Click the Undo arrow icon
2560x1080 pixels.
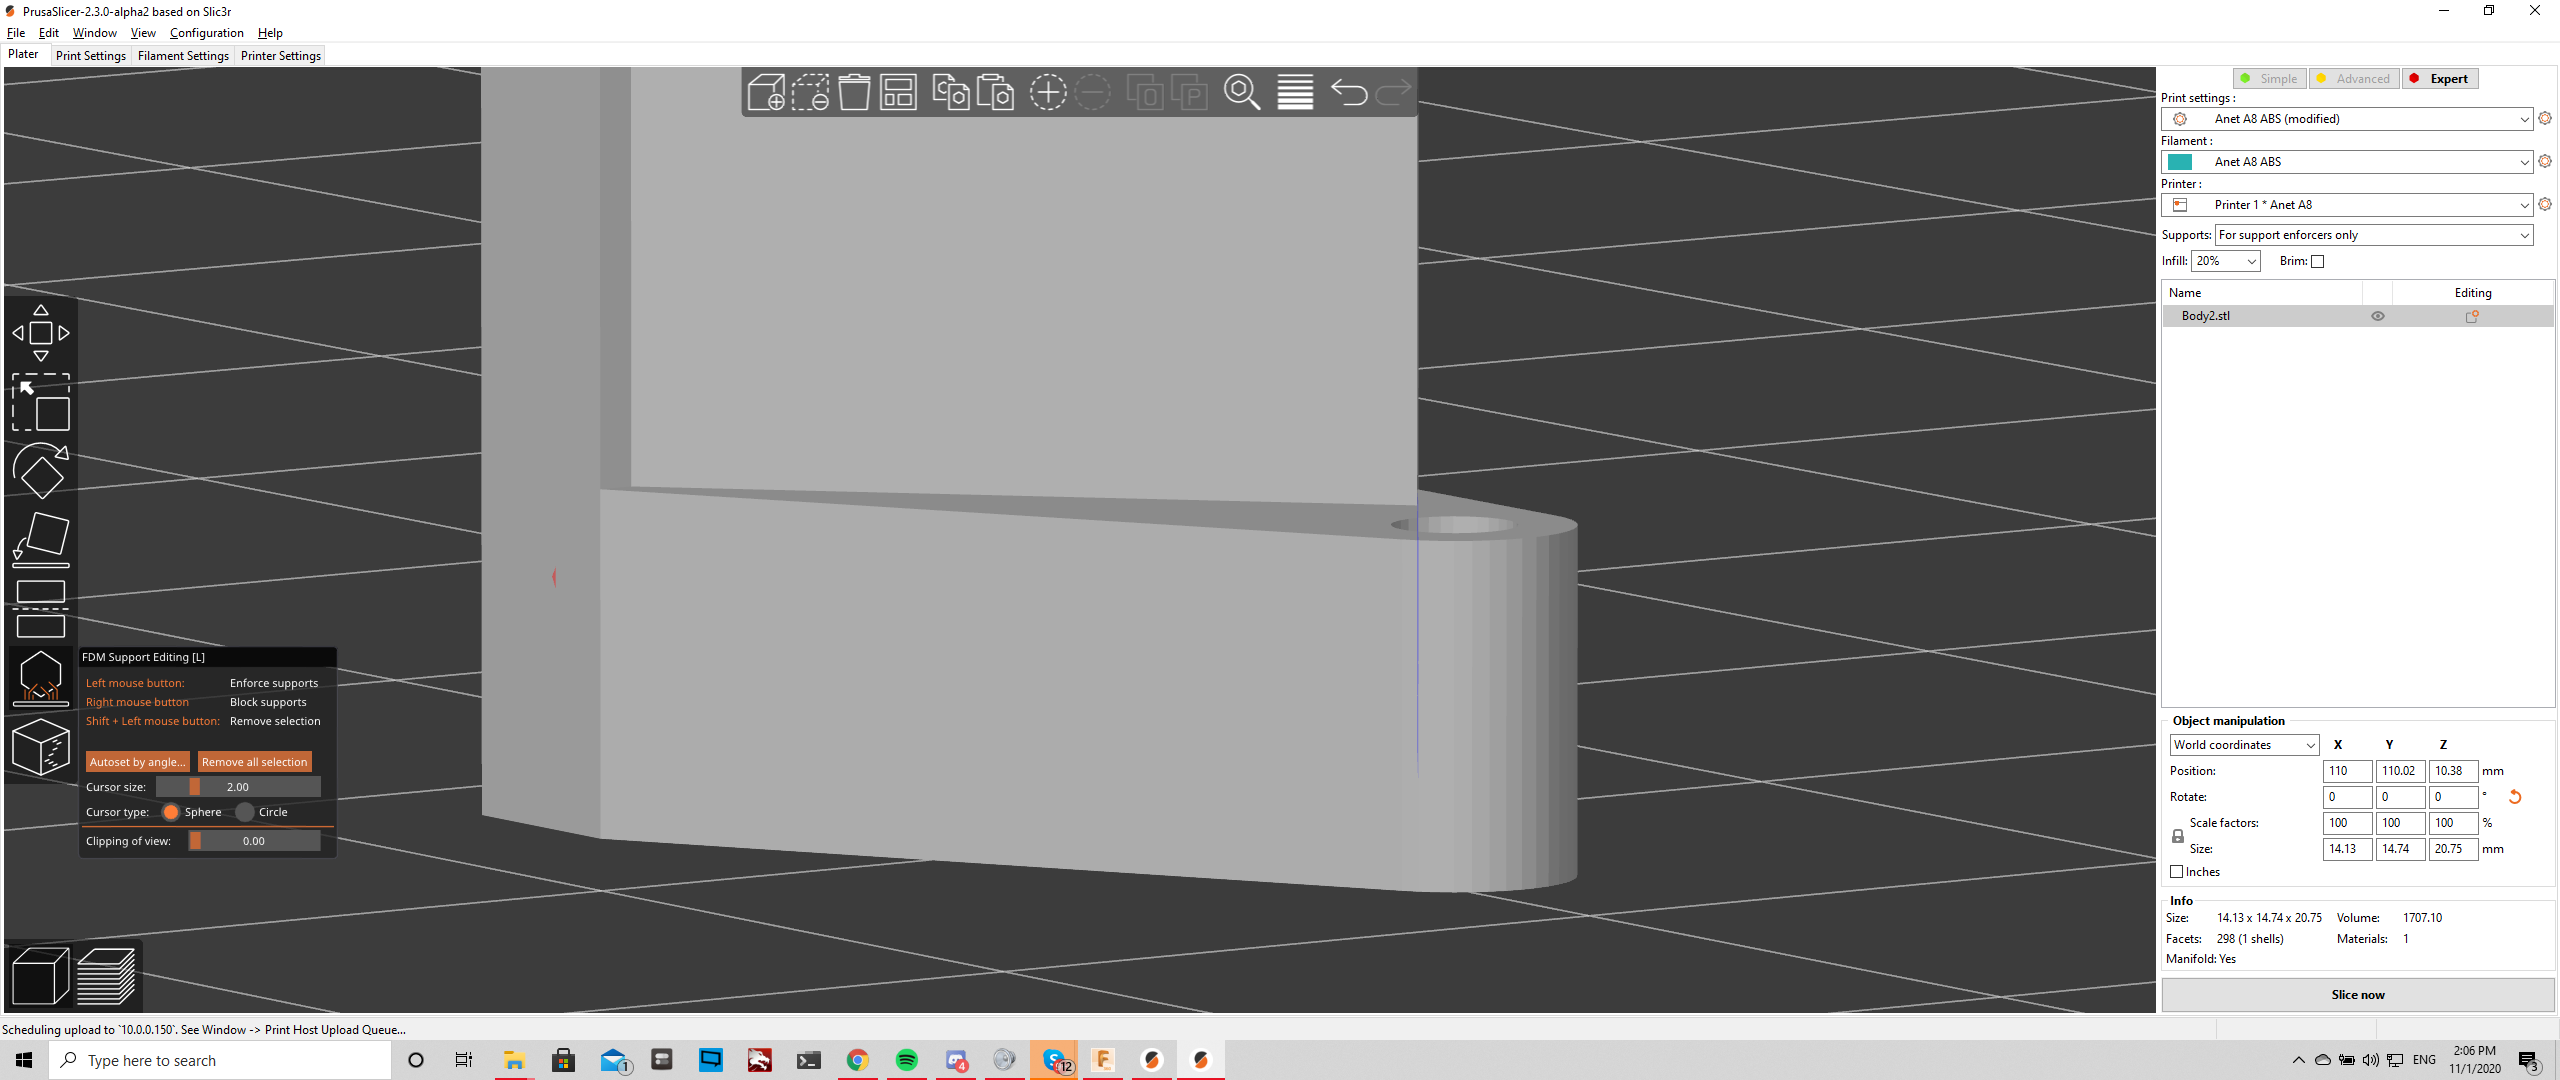coord(1349,92)
